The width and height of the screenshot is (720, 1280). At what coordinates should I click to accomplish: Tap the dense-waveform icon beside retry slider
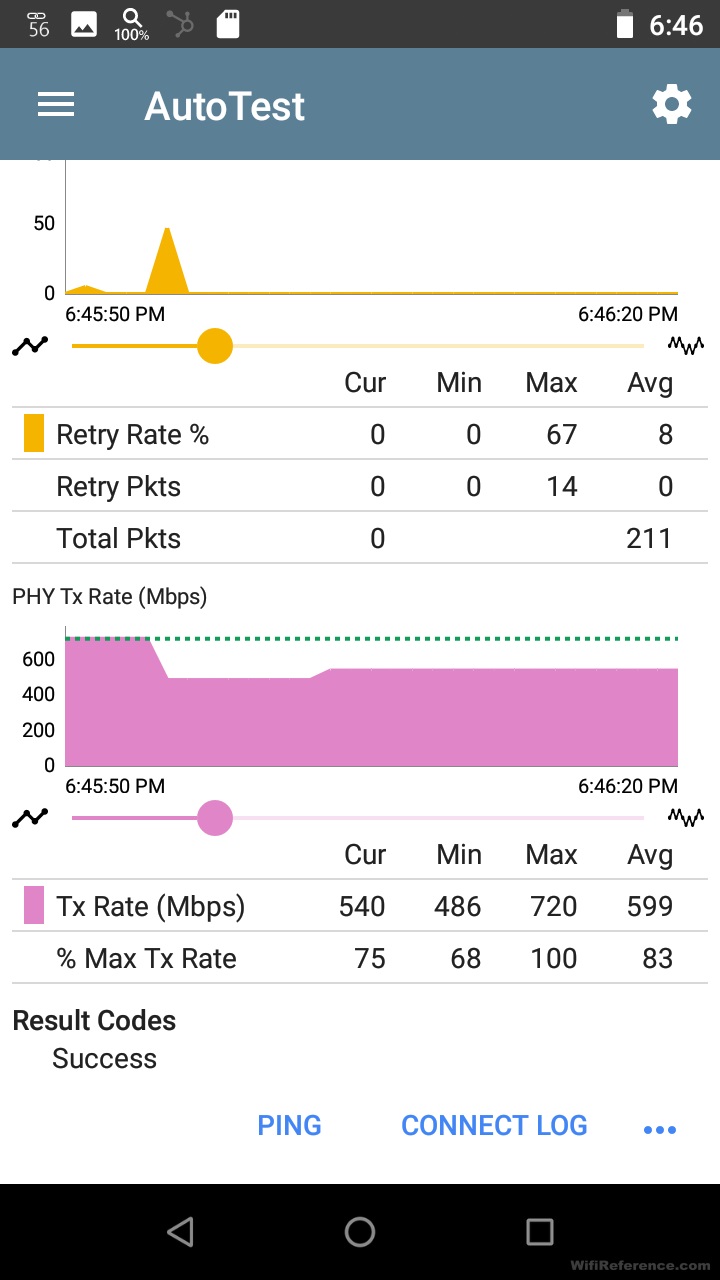point(686,346)
